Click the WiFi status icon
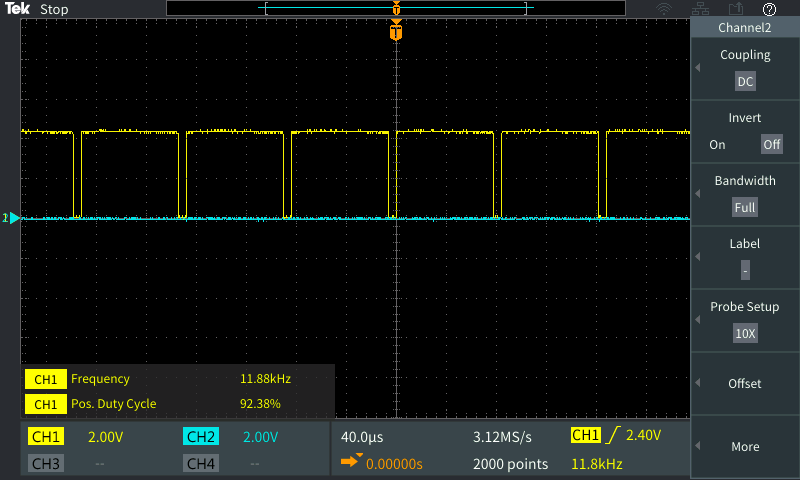This screenshot has height=480, width=800. coord(664,9)
